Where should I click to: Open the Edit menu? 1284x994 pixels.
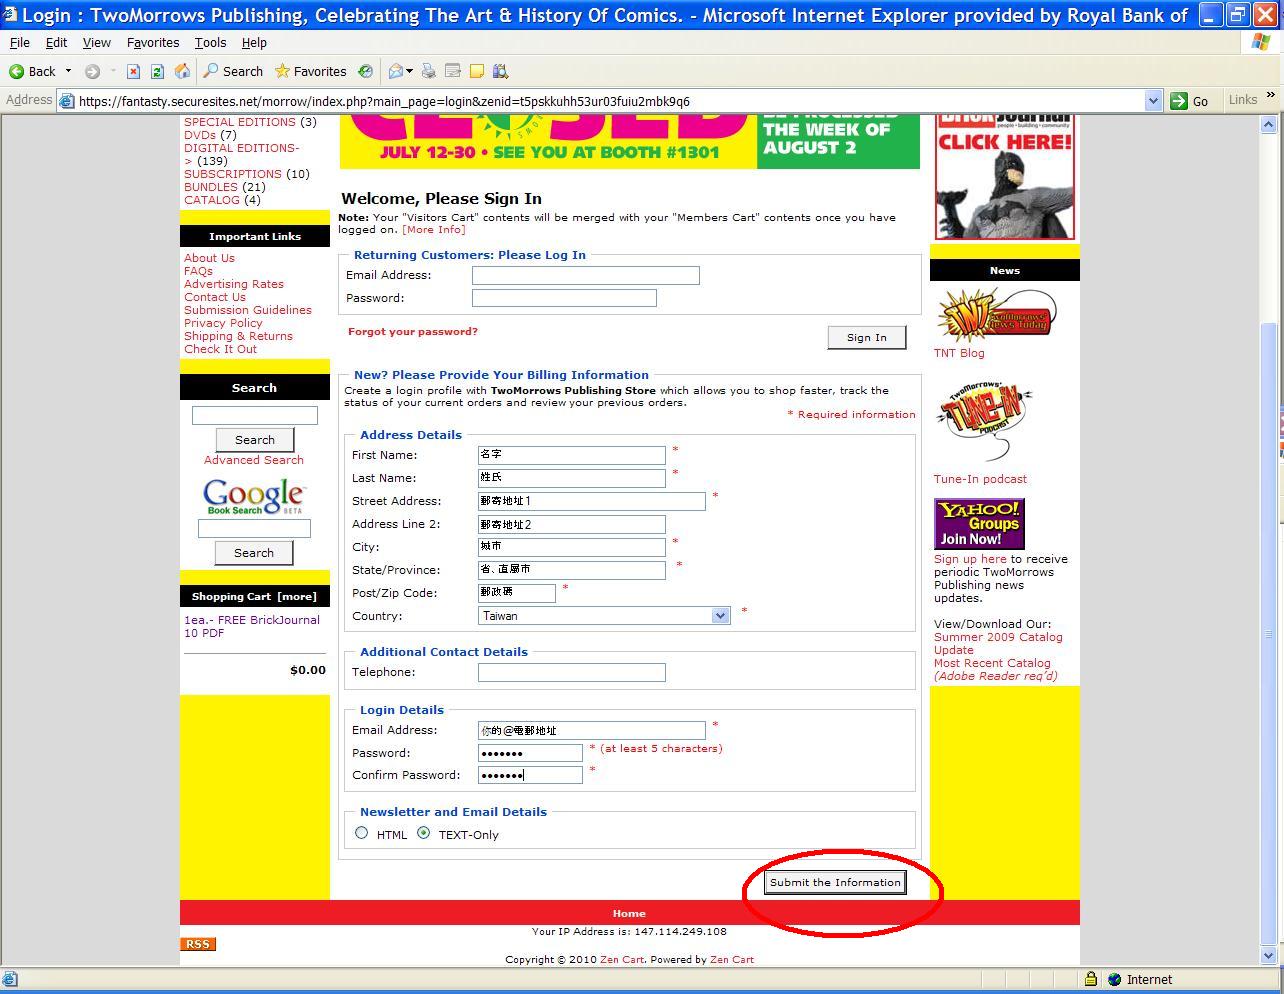[56, 43]
